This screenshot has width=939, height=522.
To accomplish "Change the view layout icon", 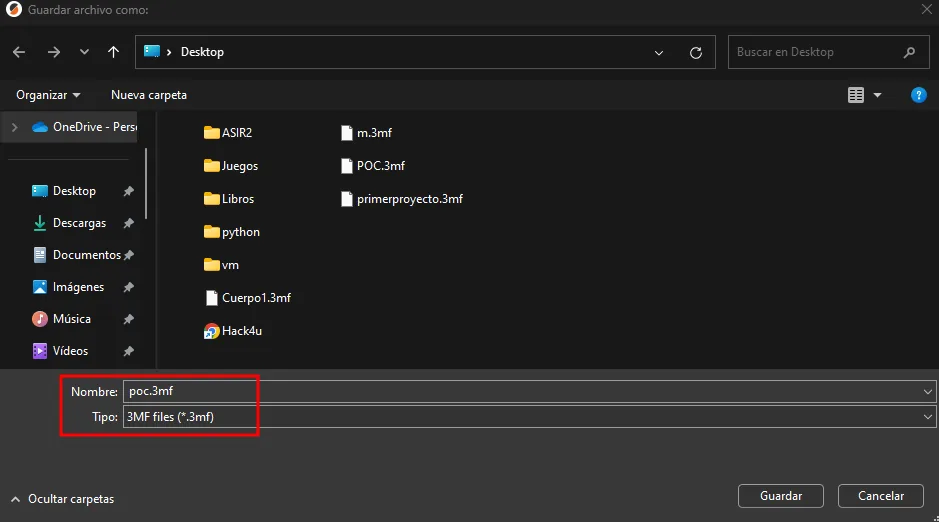I will click(x=856, y=95).
